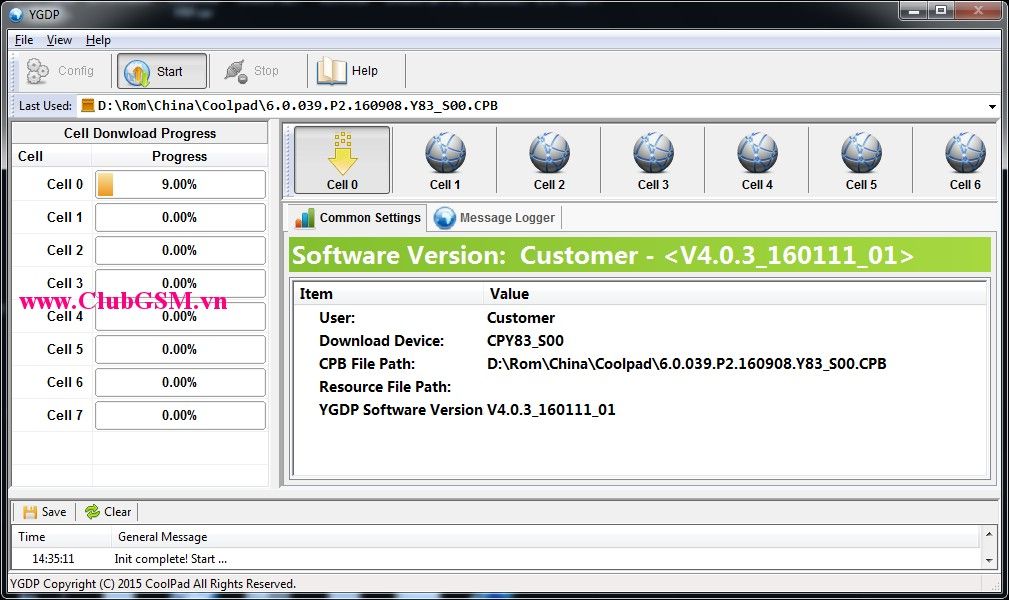Click the CPB File Path row
Screen dimensions: 1009x600
coord(600,364)
